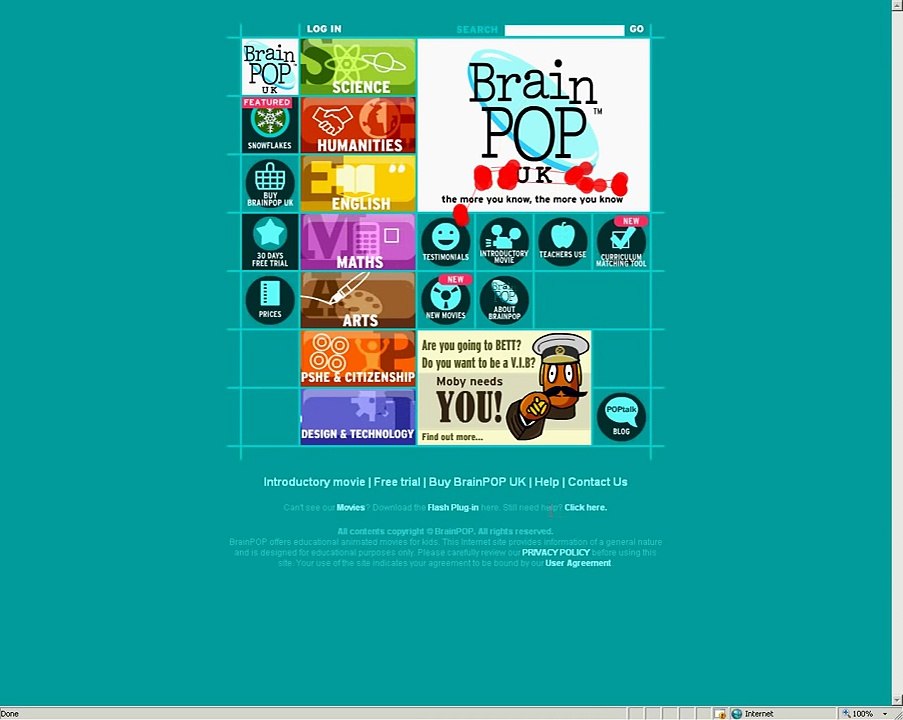Open the Help footer link
903x720 pixels.
tap(547, 482)
